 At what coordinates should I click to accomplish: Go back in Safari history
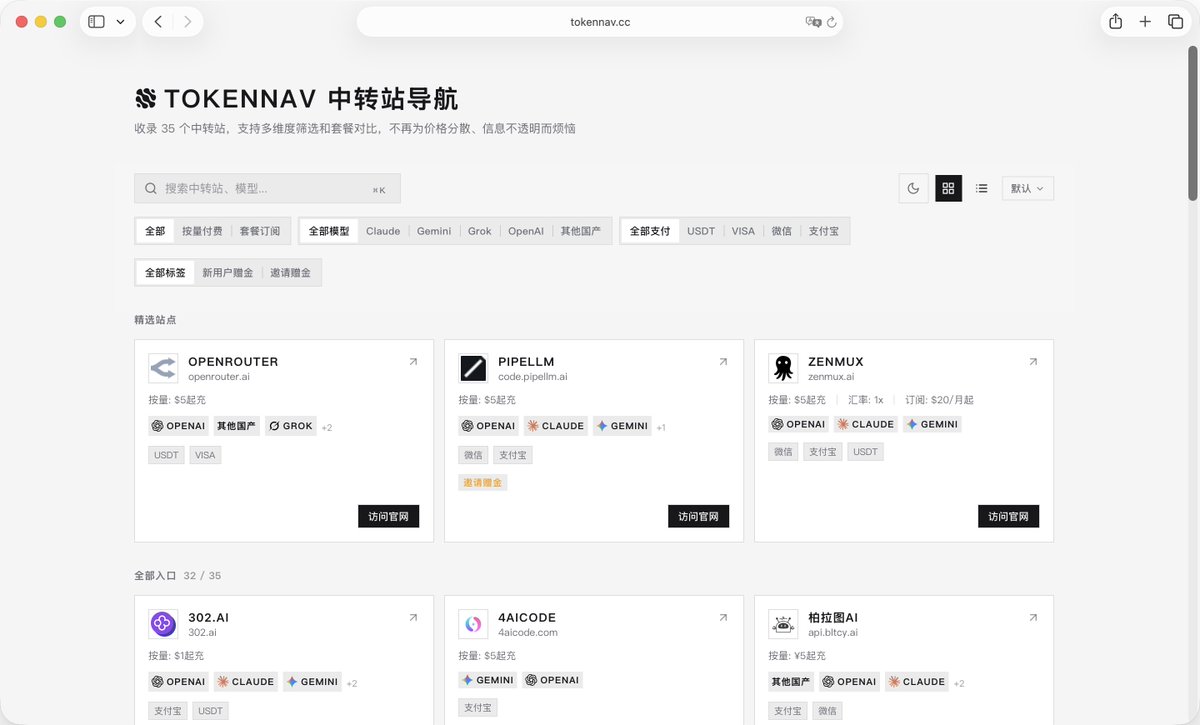(158, 21)
